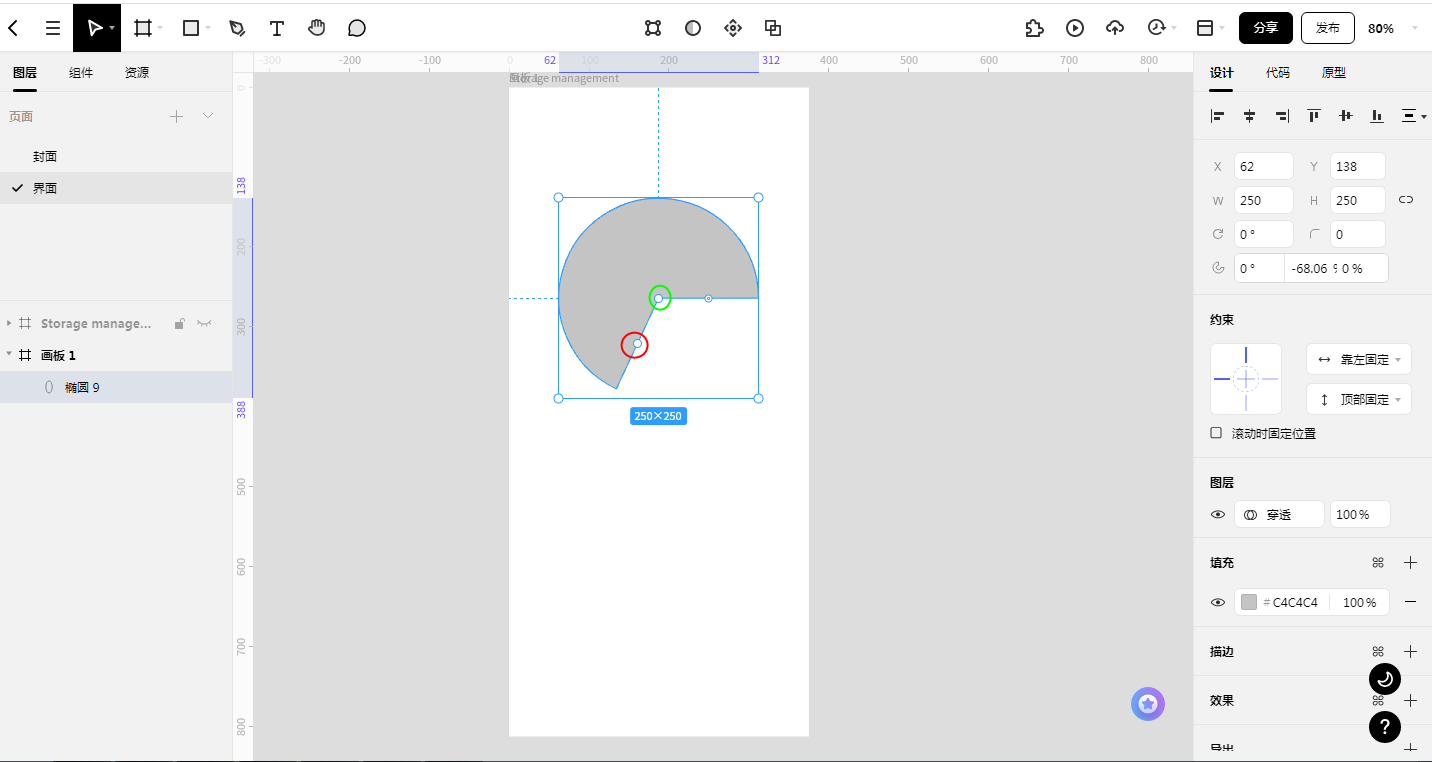This screenshot has height=762, width=1432.
Task: Open the plugins puzzle icon
Action: pos(1035,28)
